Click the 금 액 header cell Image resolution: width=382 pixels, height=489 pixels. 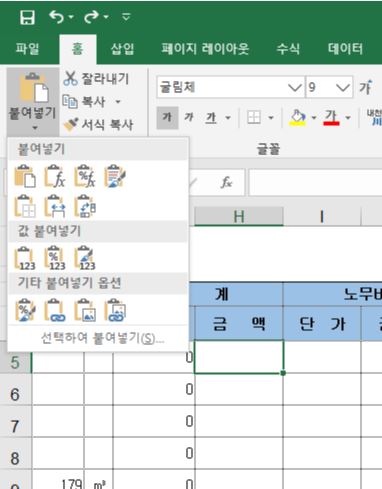click(x=239, y=323)
